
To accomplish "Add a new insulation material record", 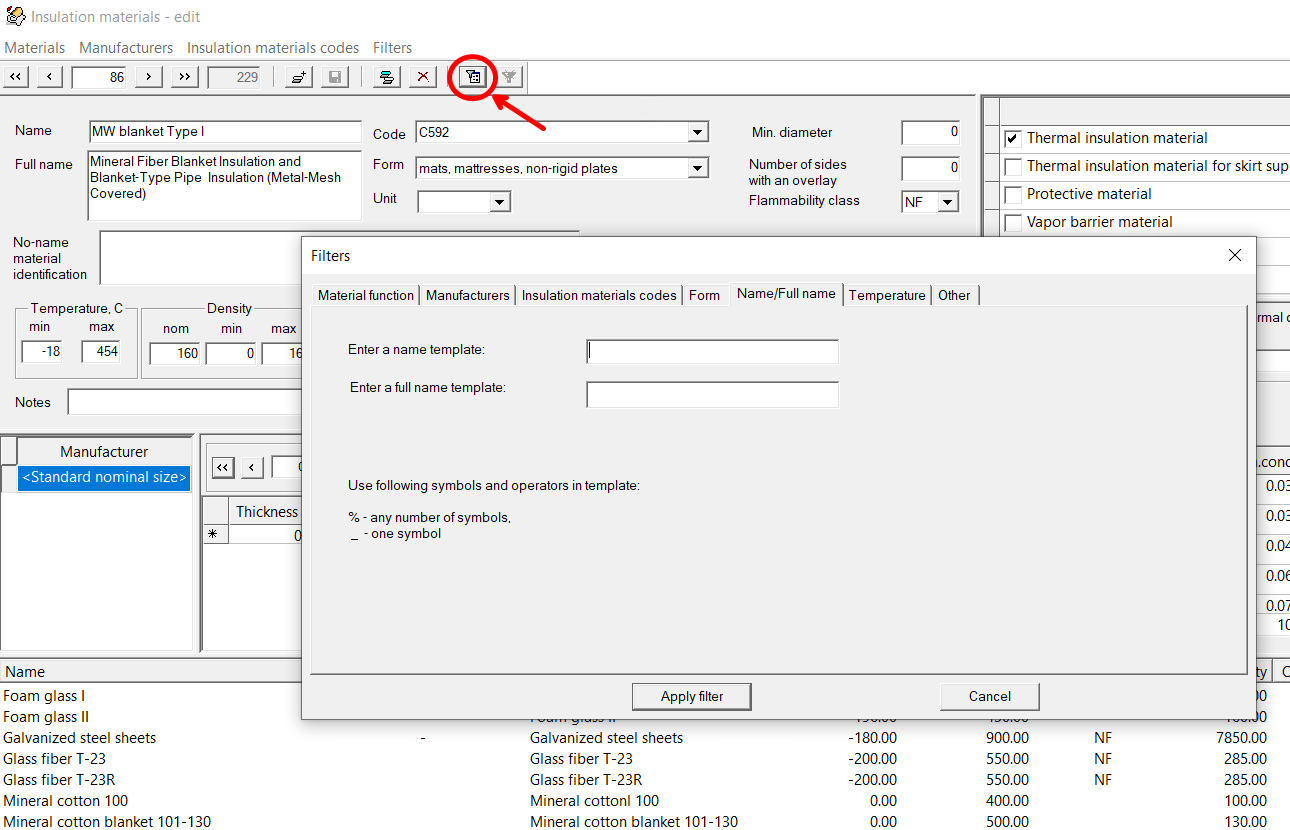I will [x=298, y=77].
